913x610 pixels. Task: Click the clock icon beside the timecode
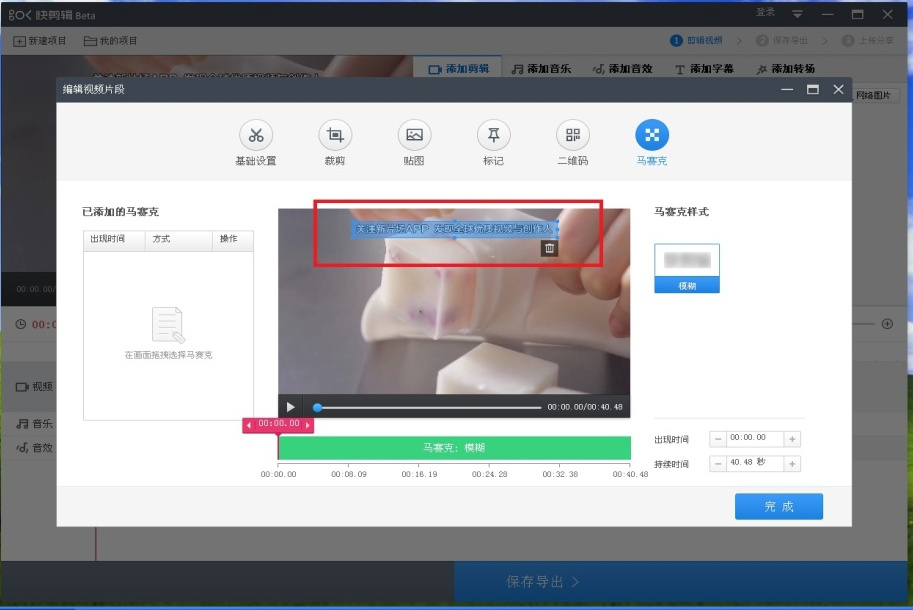click(20, 324)
